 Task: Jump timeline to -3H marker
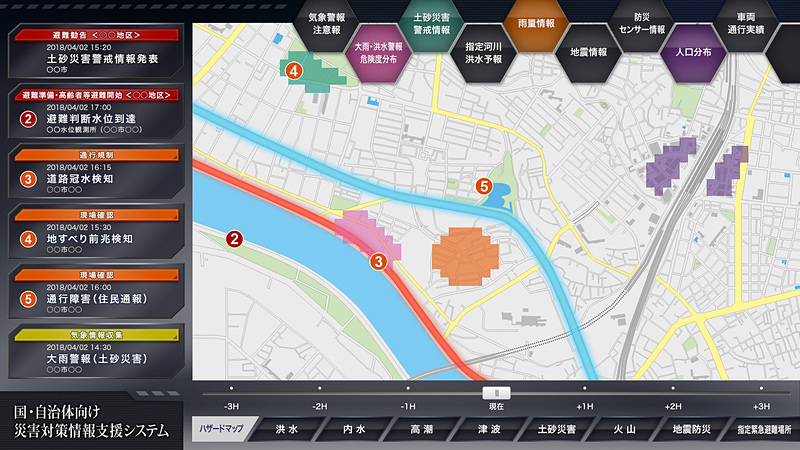(x=231, y=407)
